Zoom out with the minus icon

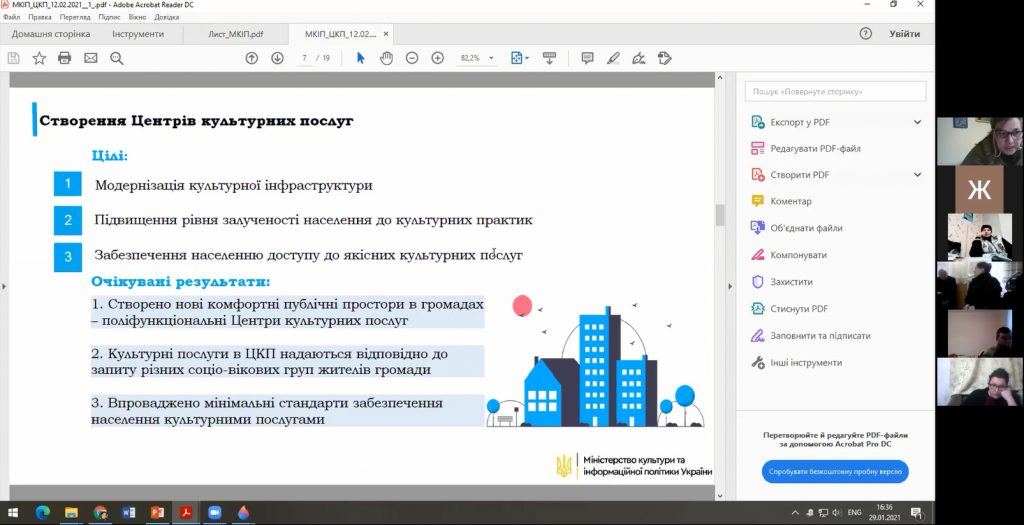(412, 58)
